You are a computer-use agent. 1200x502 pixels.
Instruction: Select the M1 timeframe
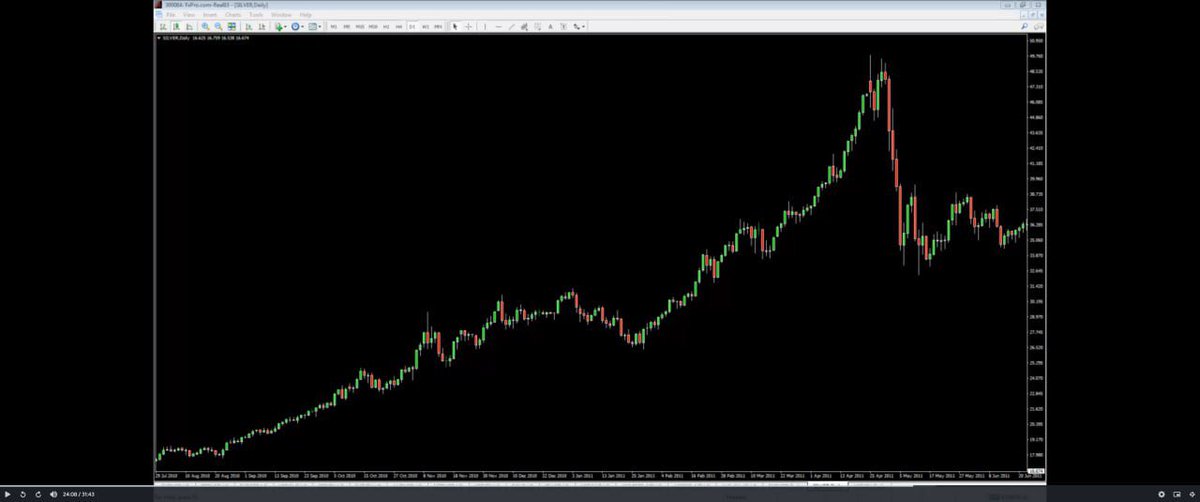pyautogui.click(x=333, y=27)
